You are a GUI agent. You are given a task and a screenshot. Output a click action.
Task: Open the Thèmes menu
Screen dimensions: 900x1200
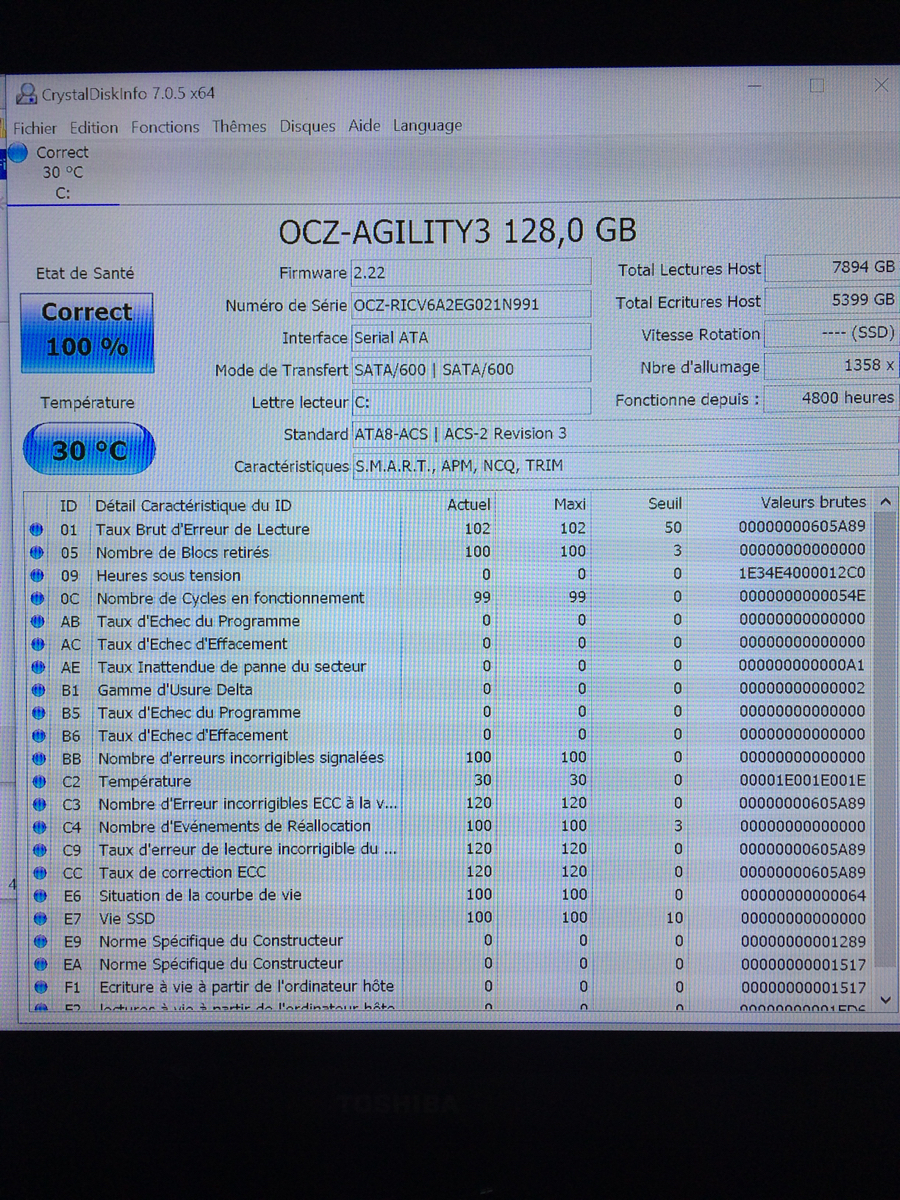point(239,126)
